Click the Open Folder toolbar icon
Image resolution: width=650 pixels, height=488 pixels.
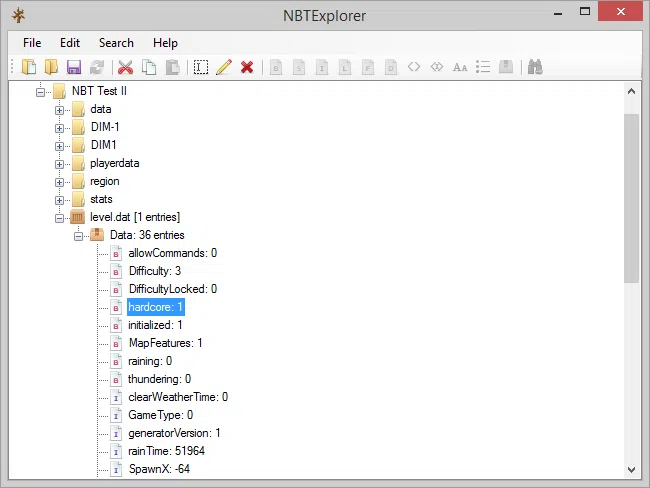pos(51,67)
